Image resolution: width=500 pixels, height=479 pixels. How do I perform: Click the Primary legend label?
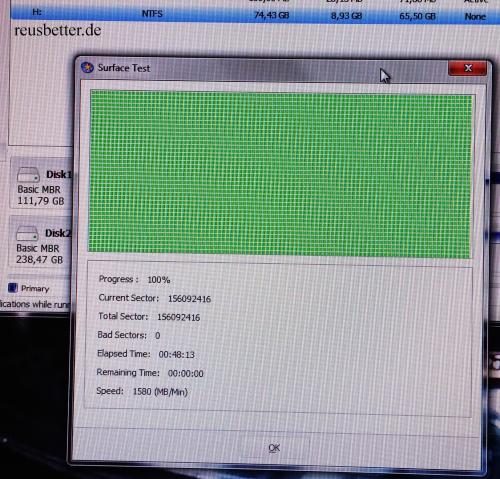[35, 289]
